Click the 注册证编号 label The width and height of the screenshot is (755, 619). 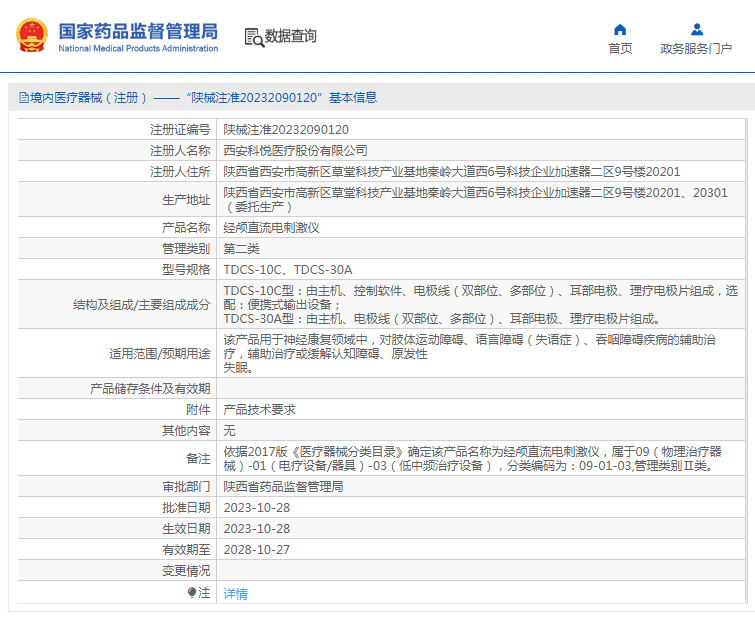pos(180,129)
